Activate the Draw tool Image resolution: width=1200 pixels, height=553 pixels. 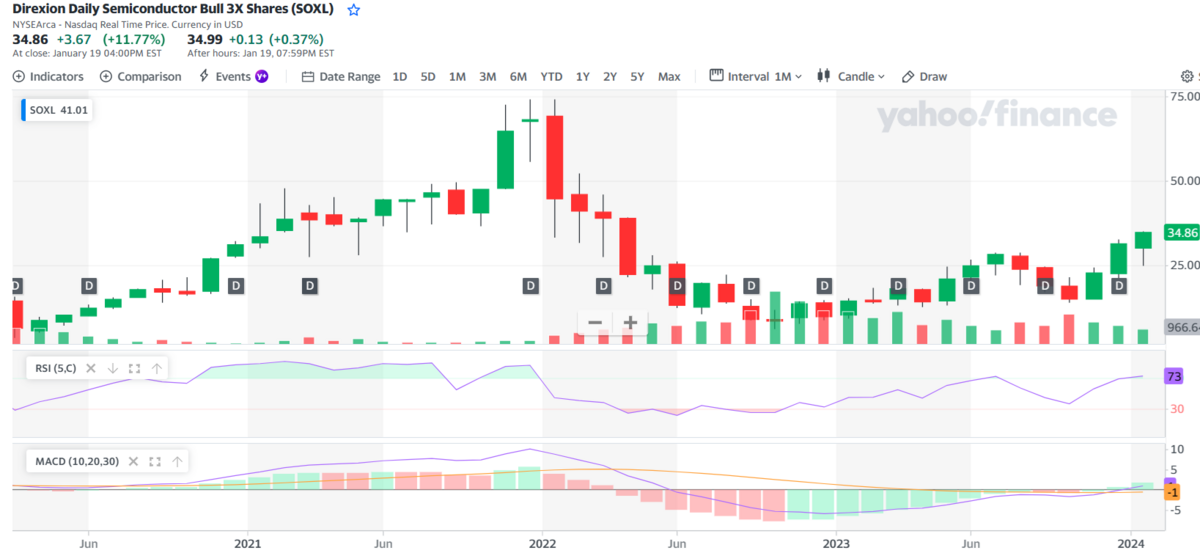click(x=924, y=76)
